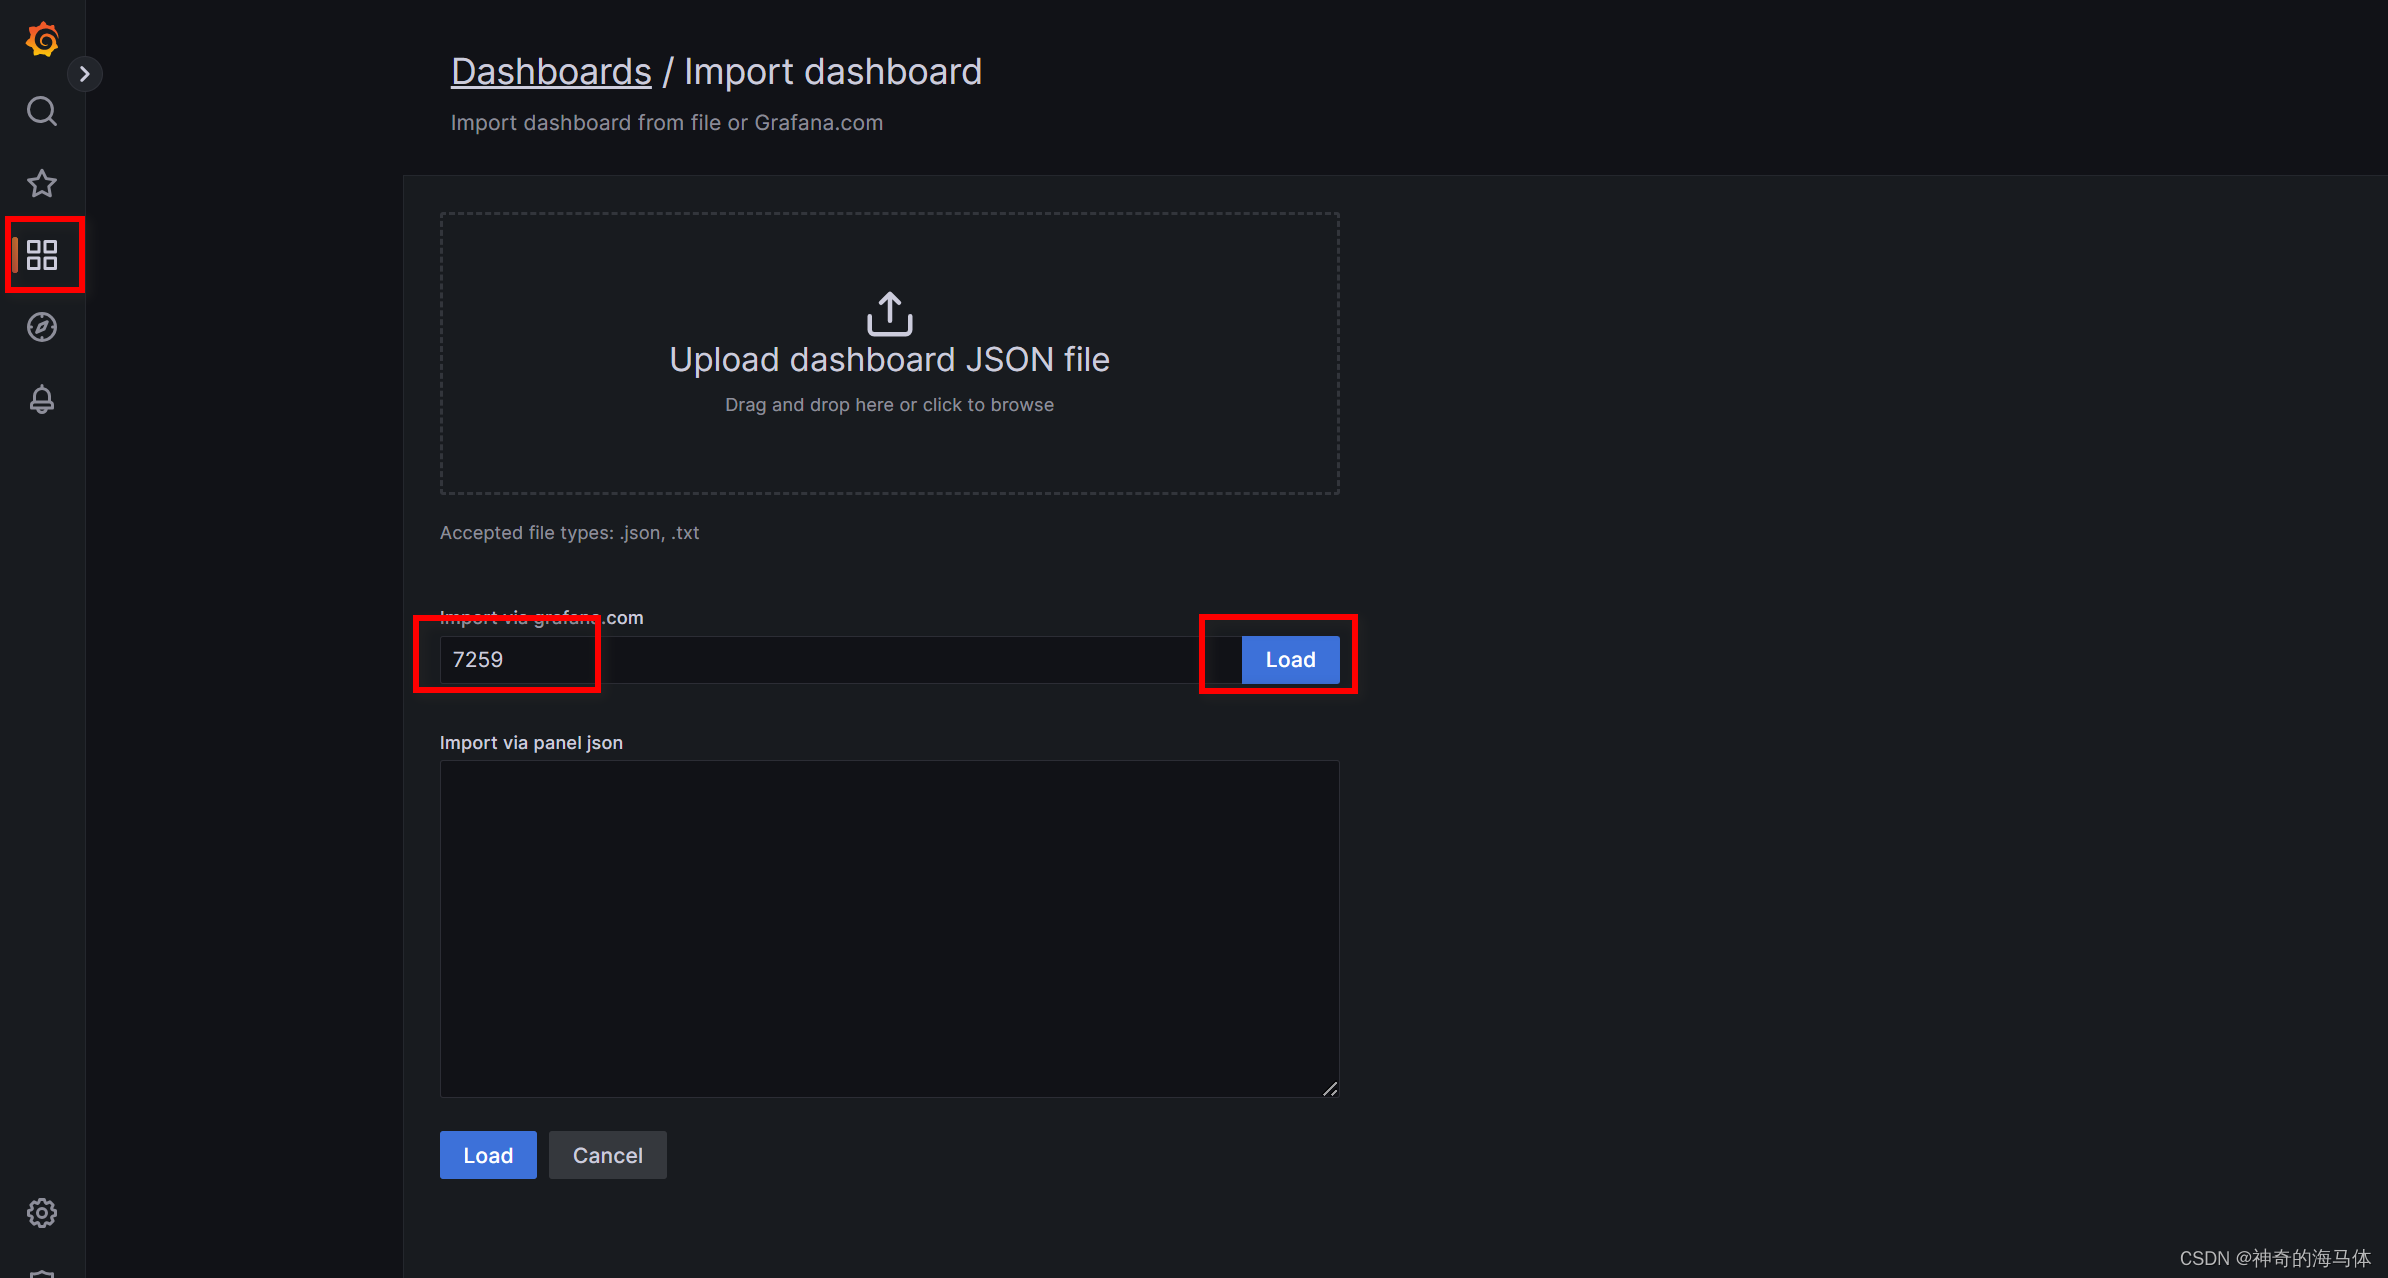Click the 'Import via panel json' label

[531, 743]
